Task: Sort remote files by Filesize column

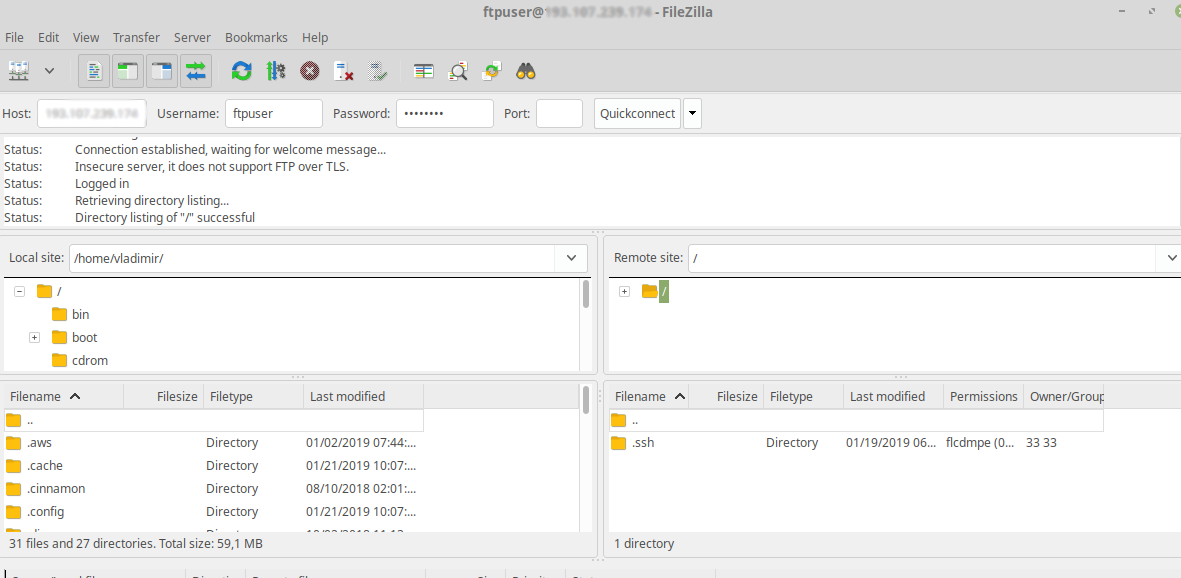Action: point(726,396)
